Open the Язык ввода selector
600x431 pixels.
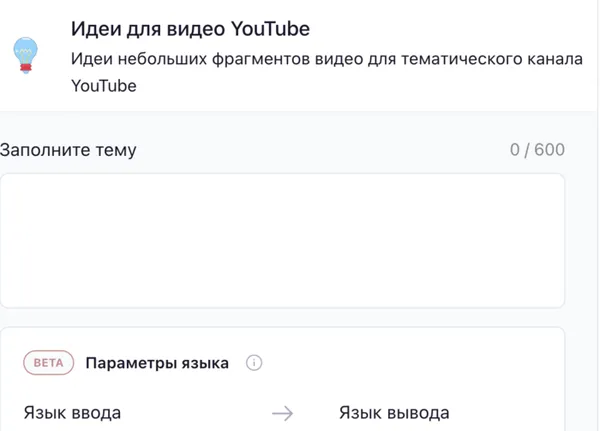pos(72,413)
